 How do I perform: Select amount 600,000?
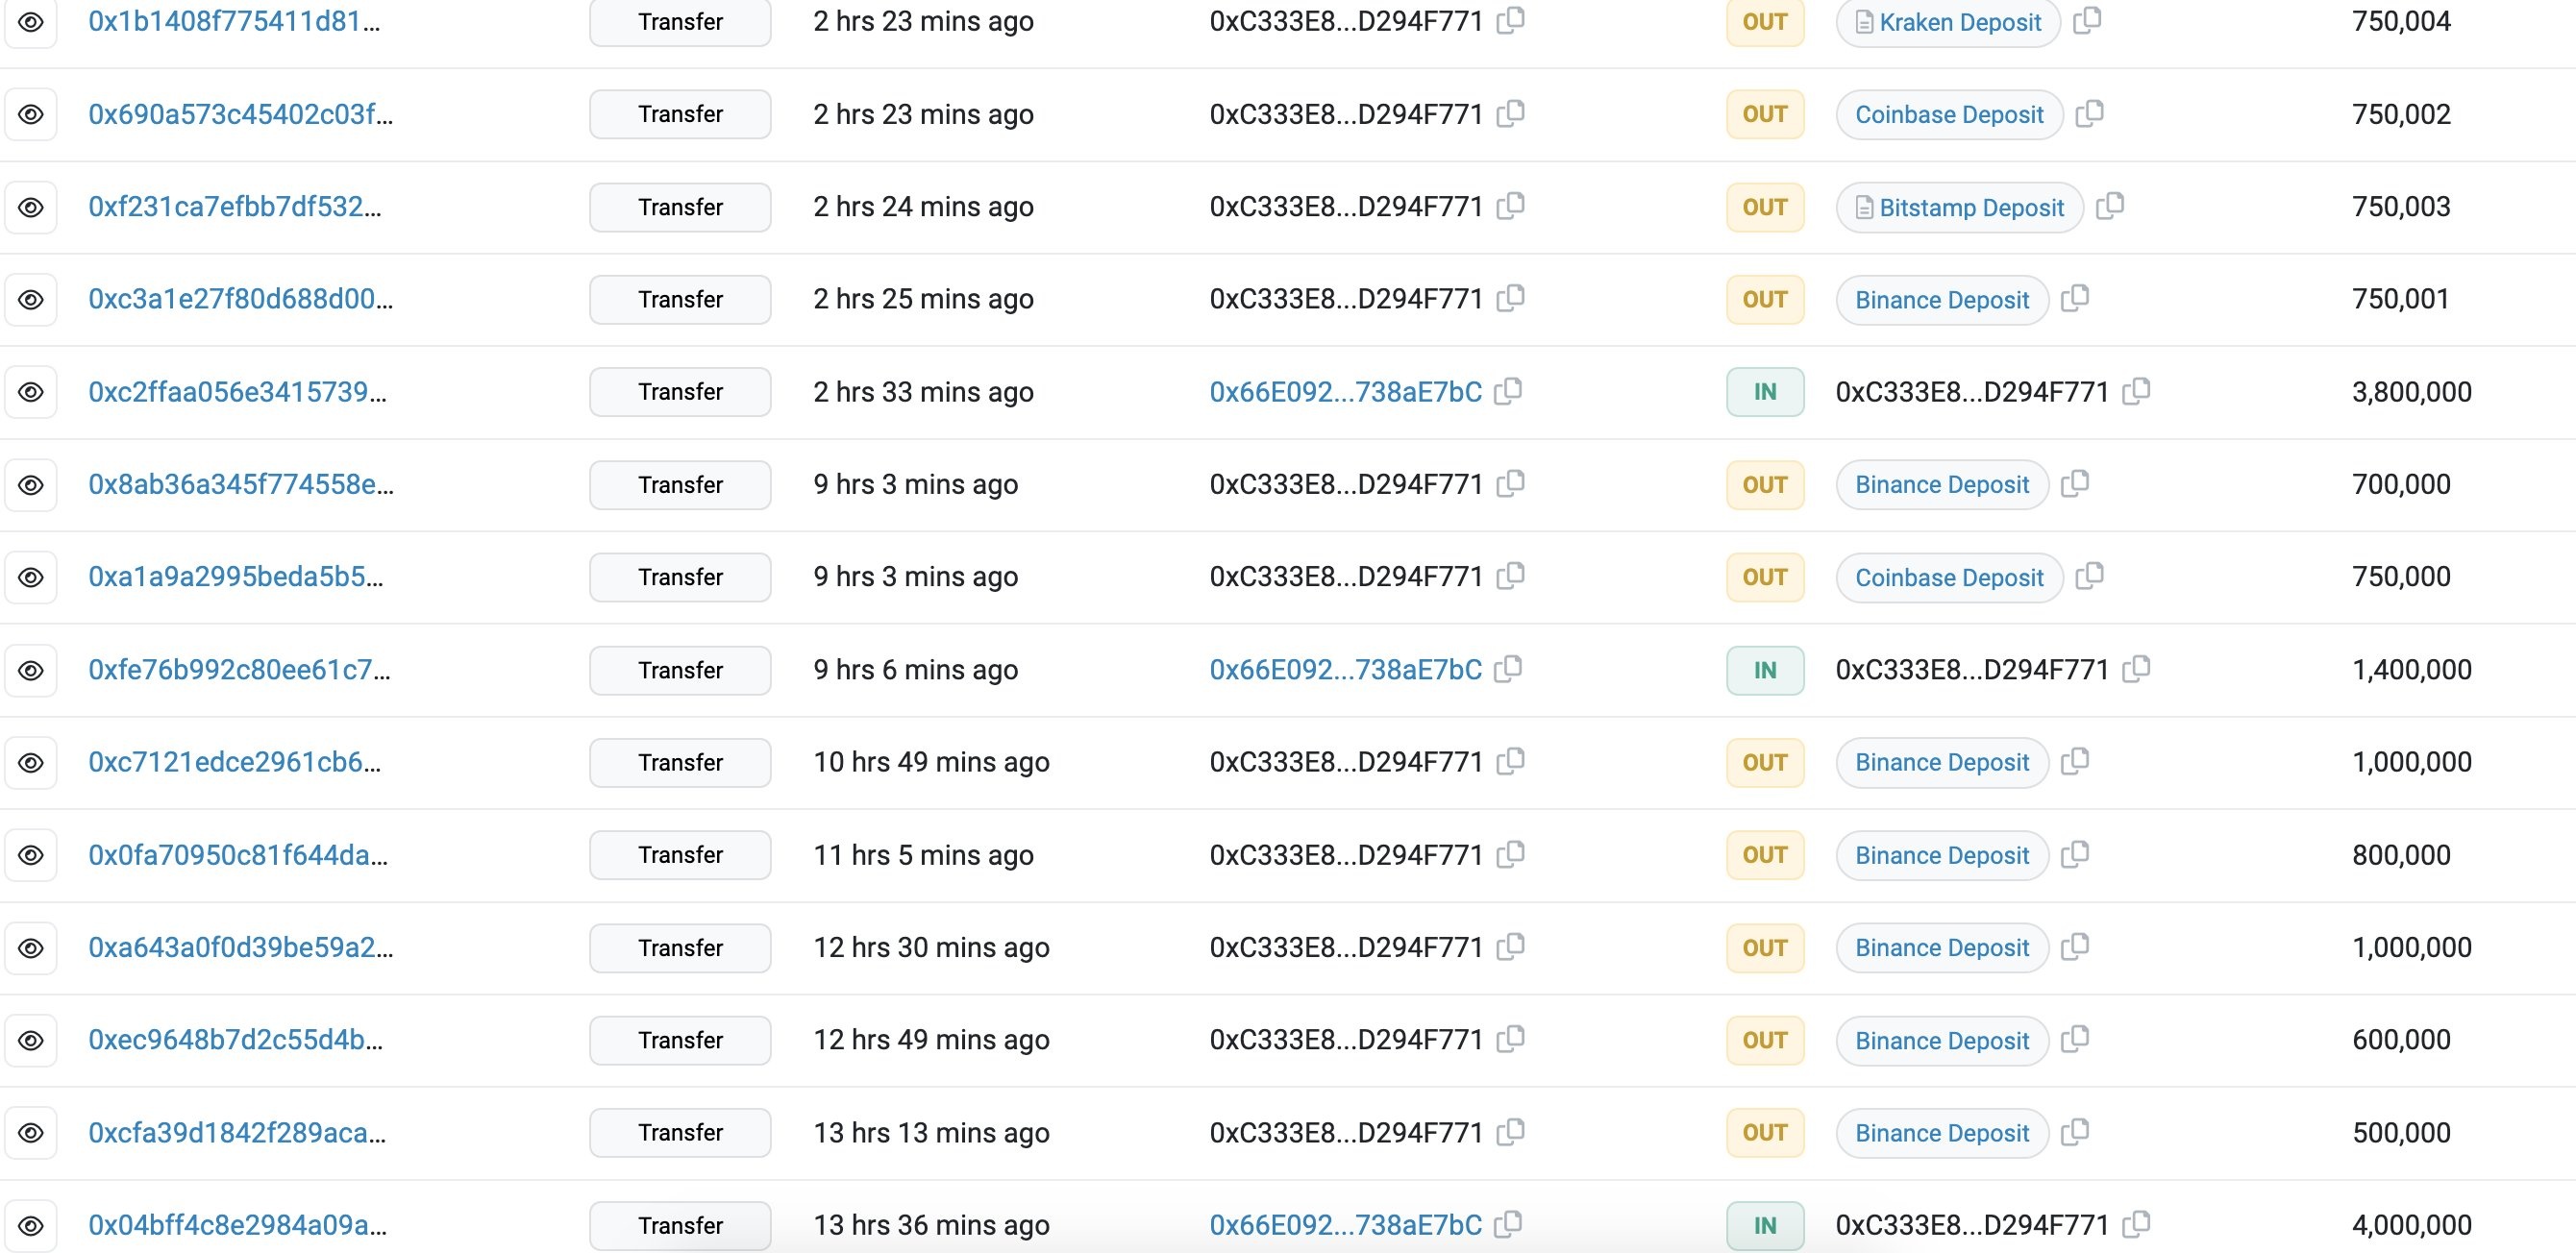2401,1040
